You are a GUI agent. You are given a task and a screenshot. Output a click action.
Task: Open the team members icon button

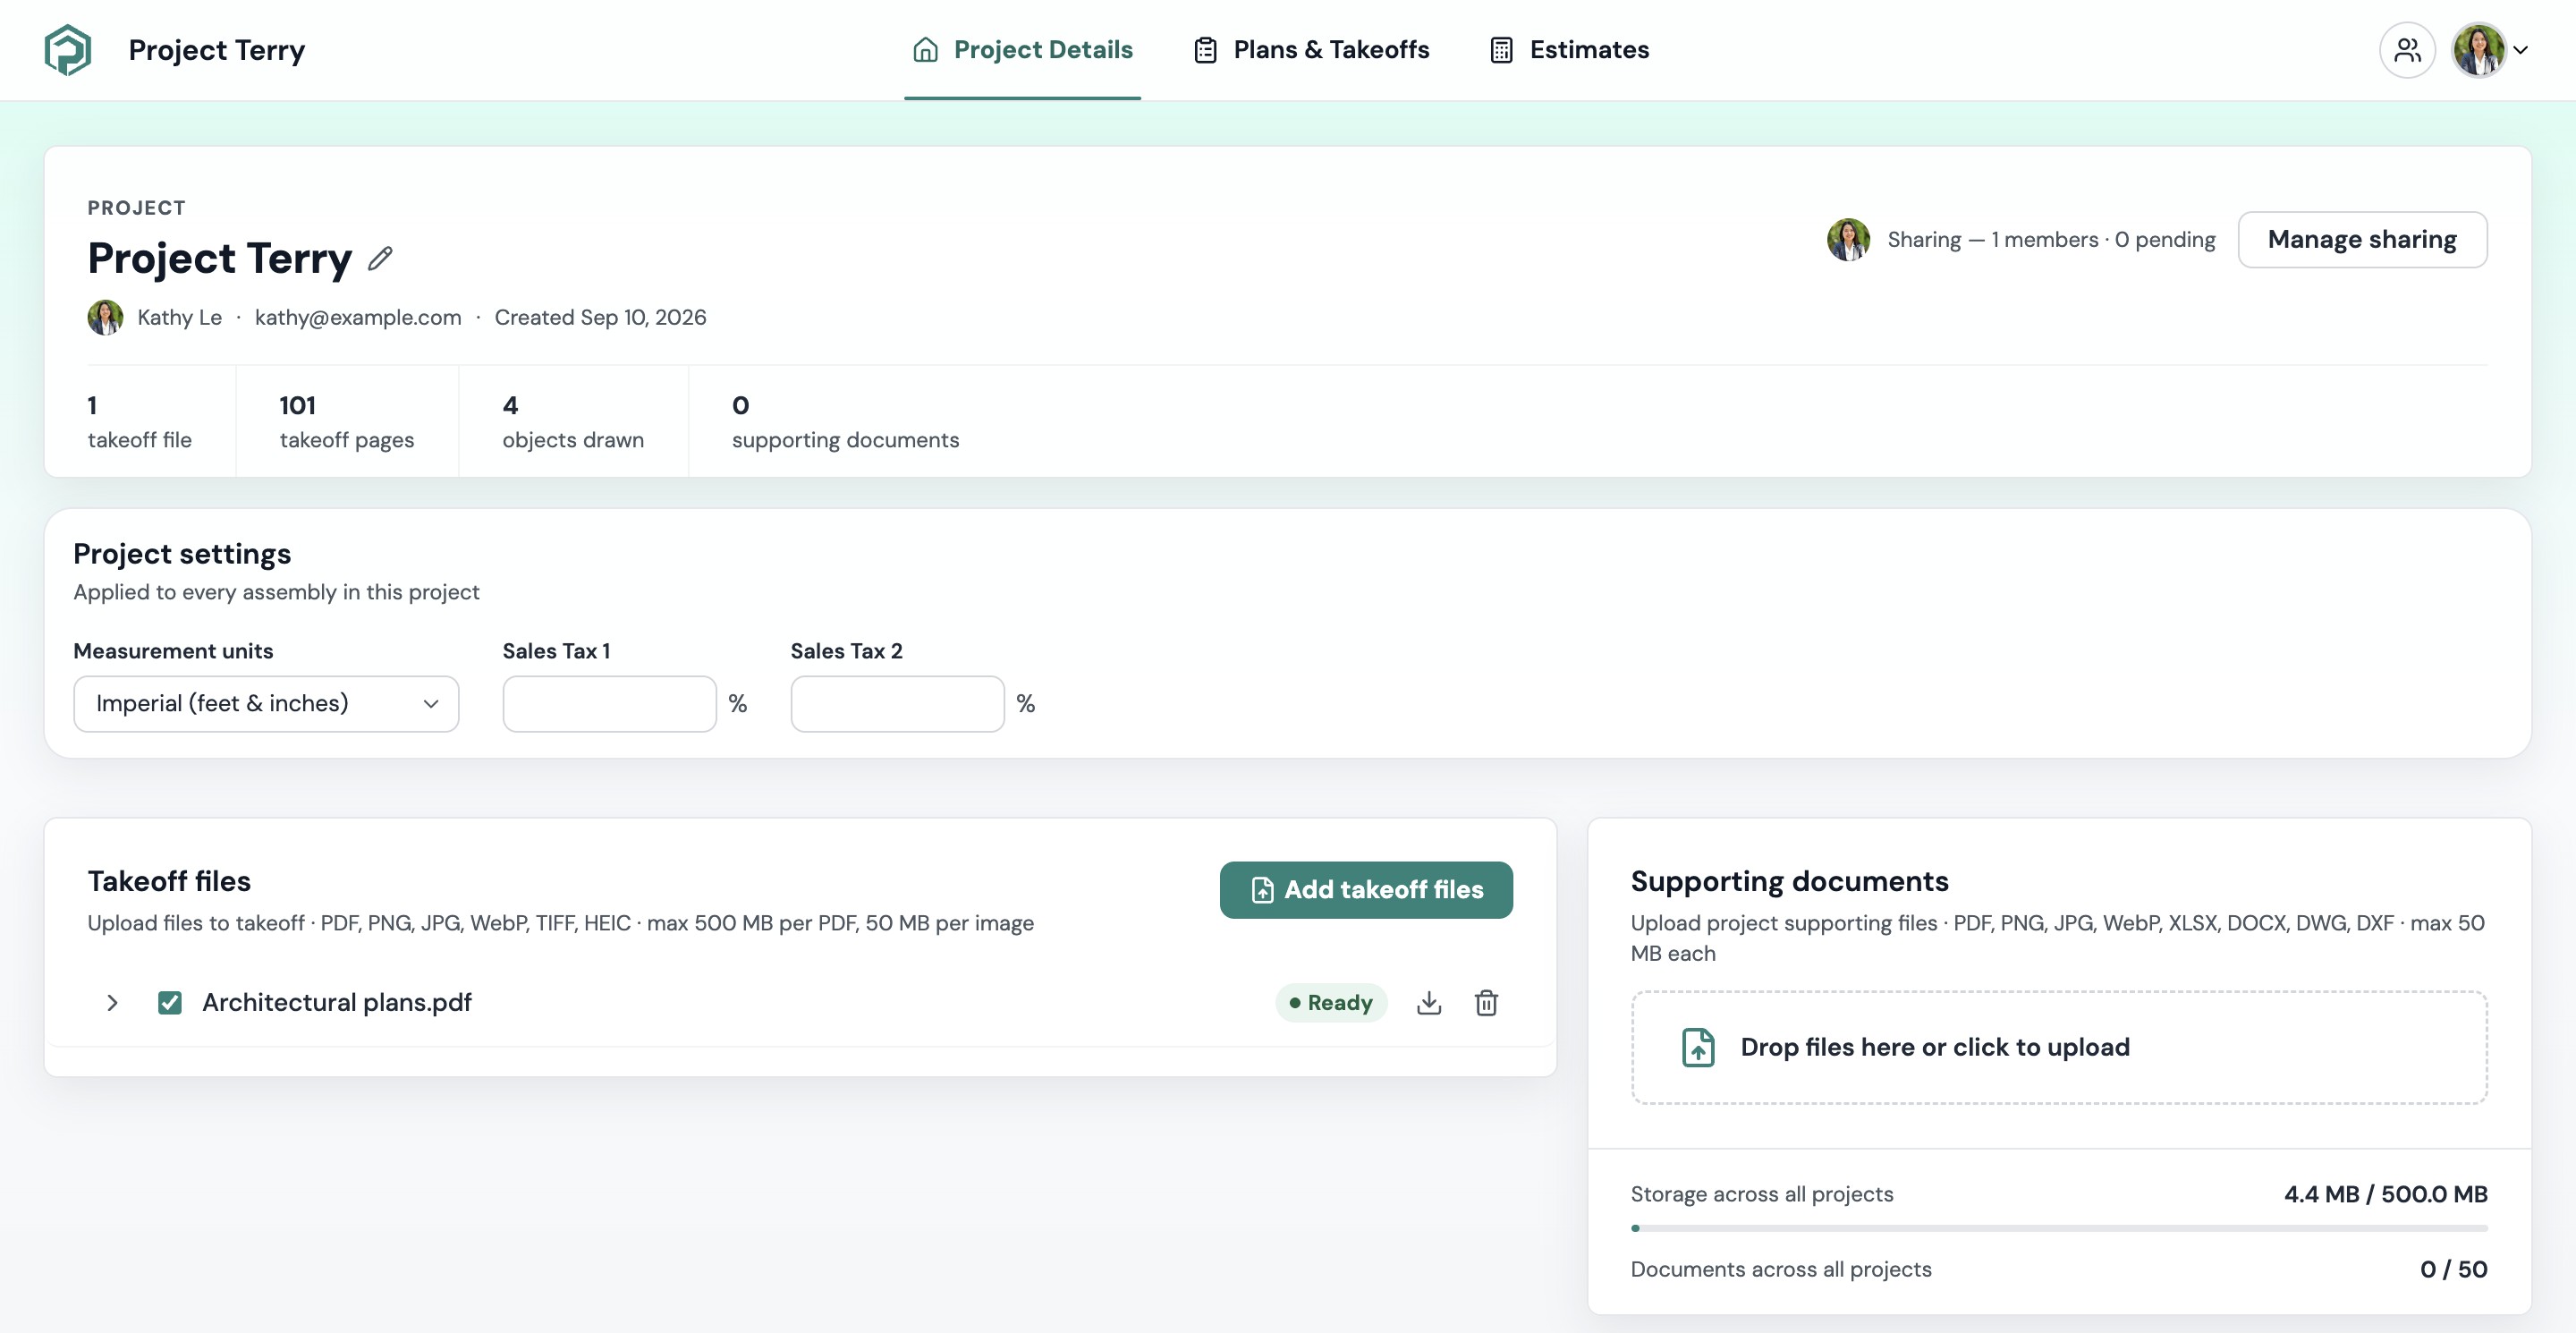pos(2407,50)
